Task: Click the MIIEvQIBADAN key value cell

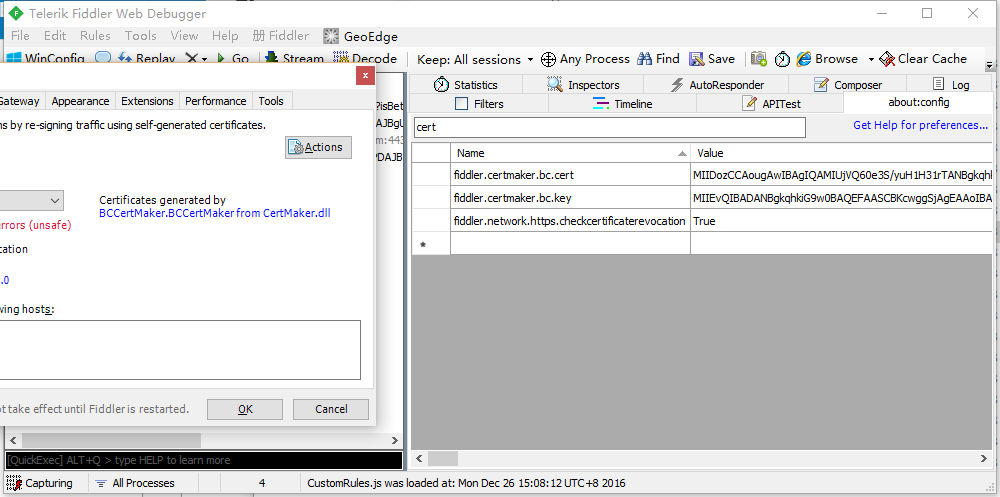Action: click(x=842, y=198)
